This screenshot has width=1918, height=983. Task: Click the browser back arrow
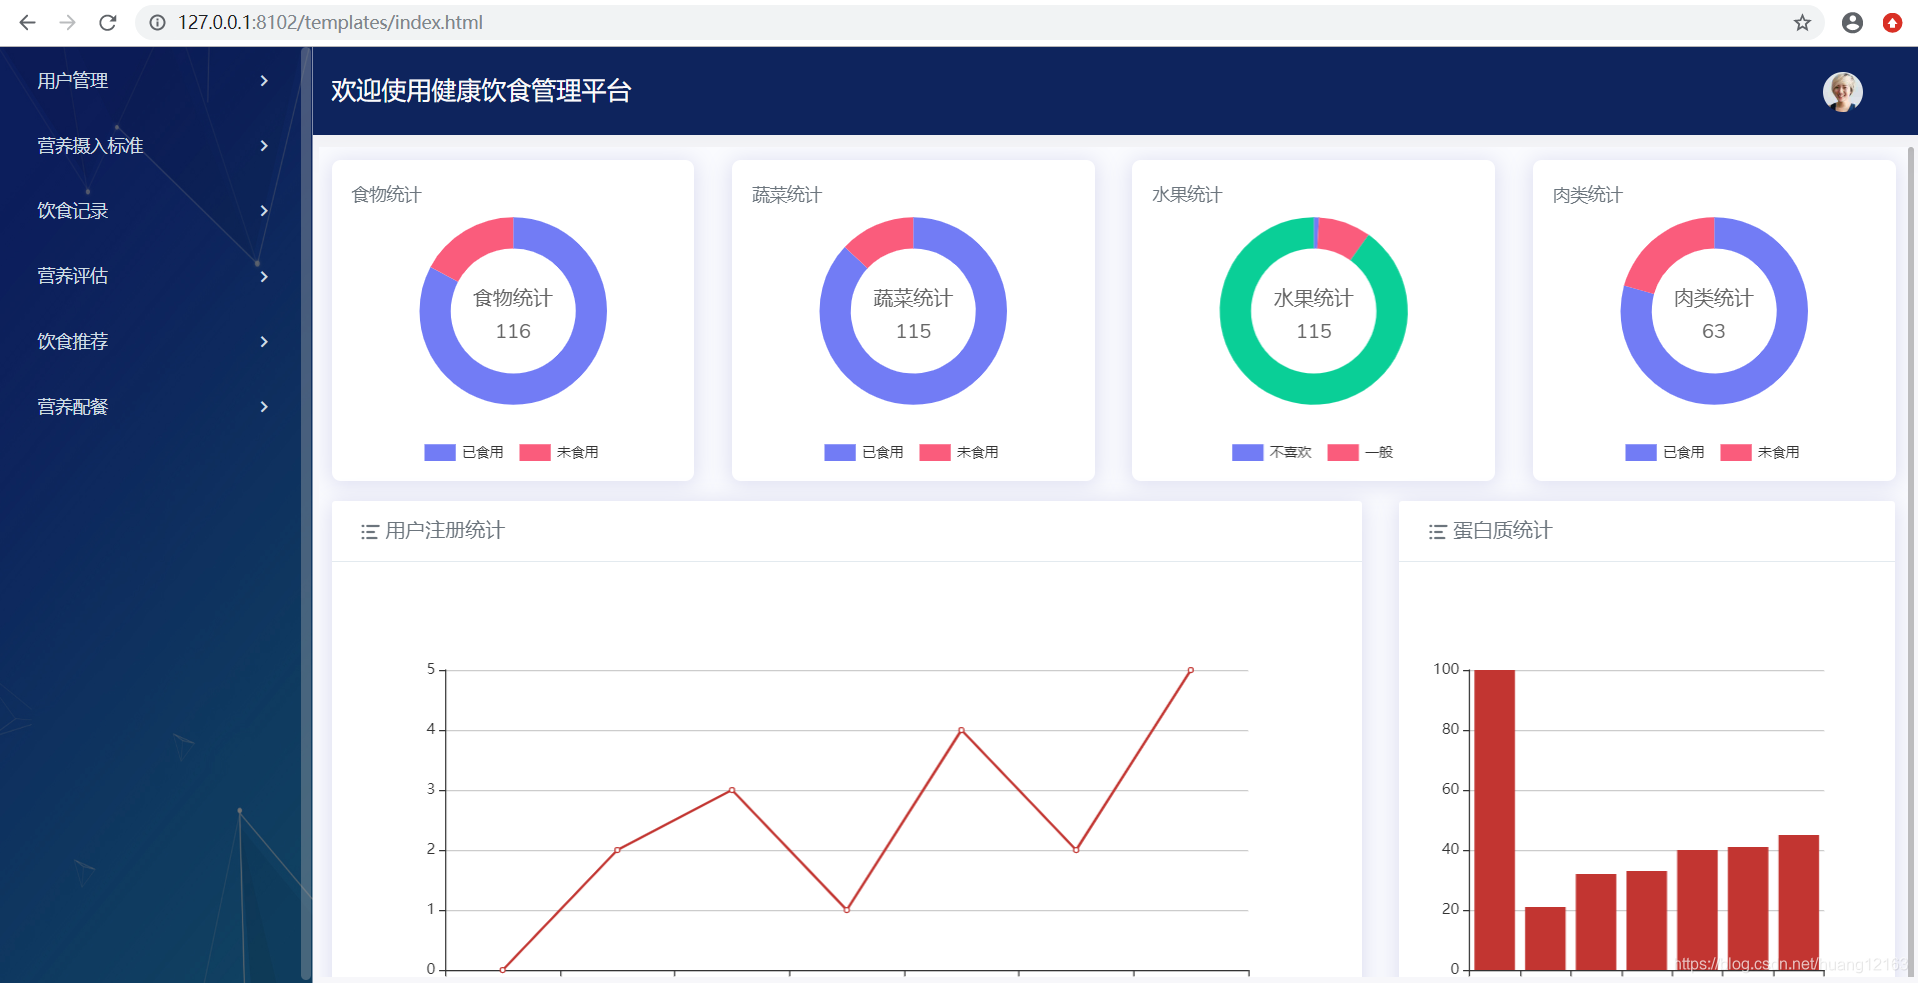coord(27,22)
